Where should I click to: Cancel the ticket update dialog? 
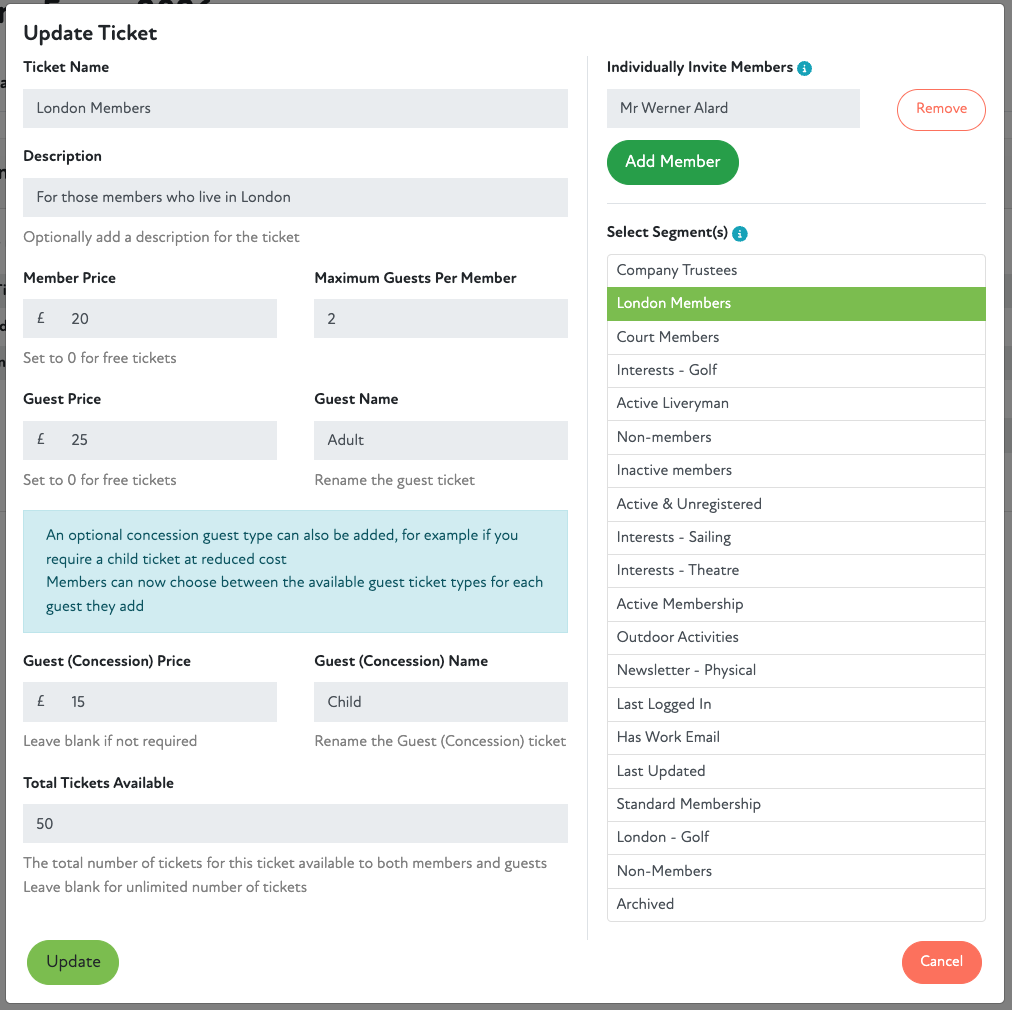(x=941, y=962)
